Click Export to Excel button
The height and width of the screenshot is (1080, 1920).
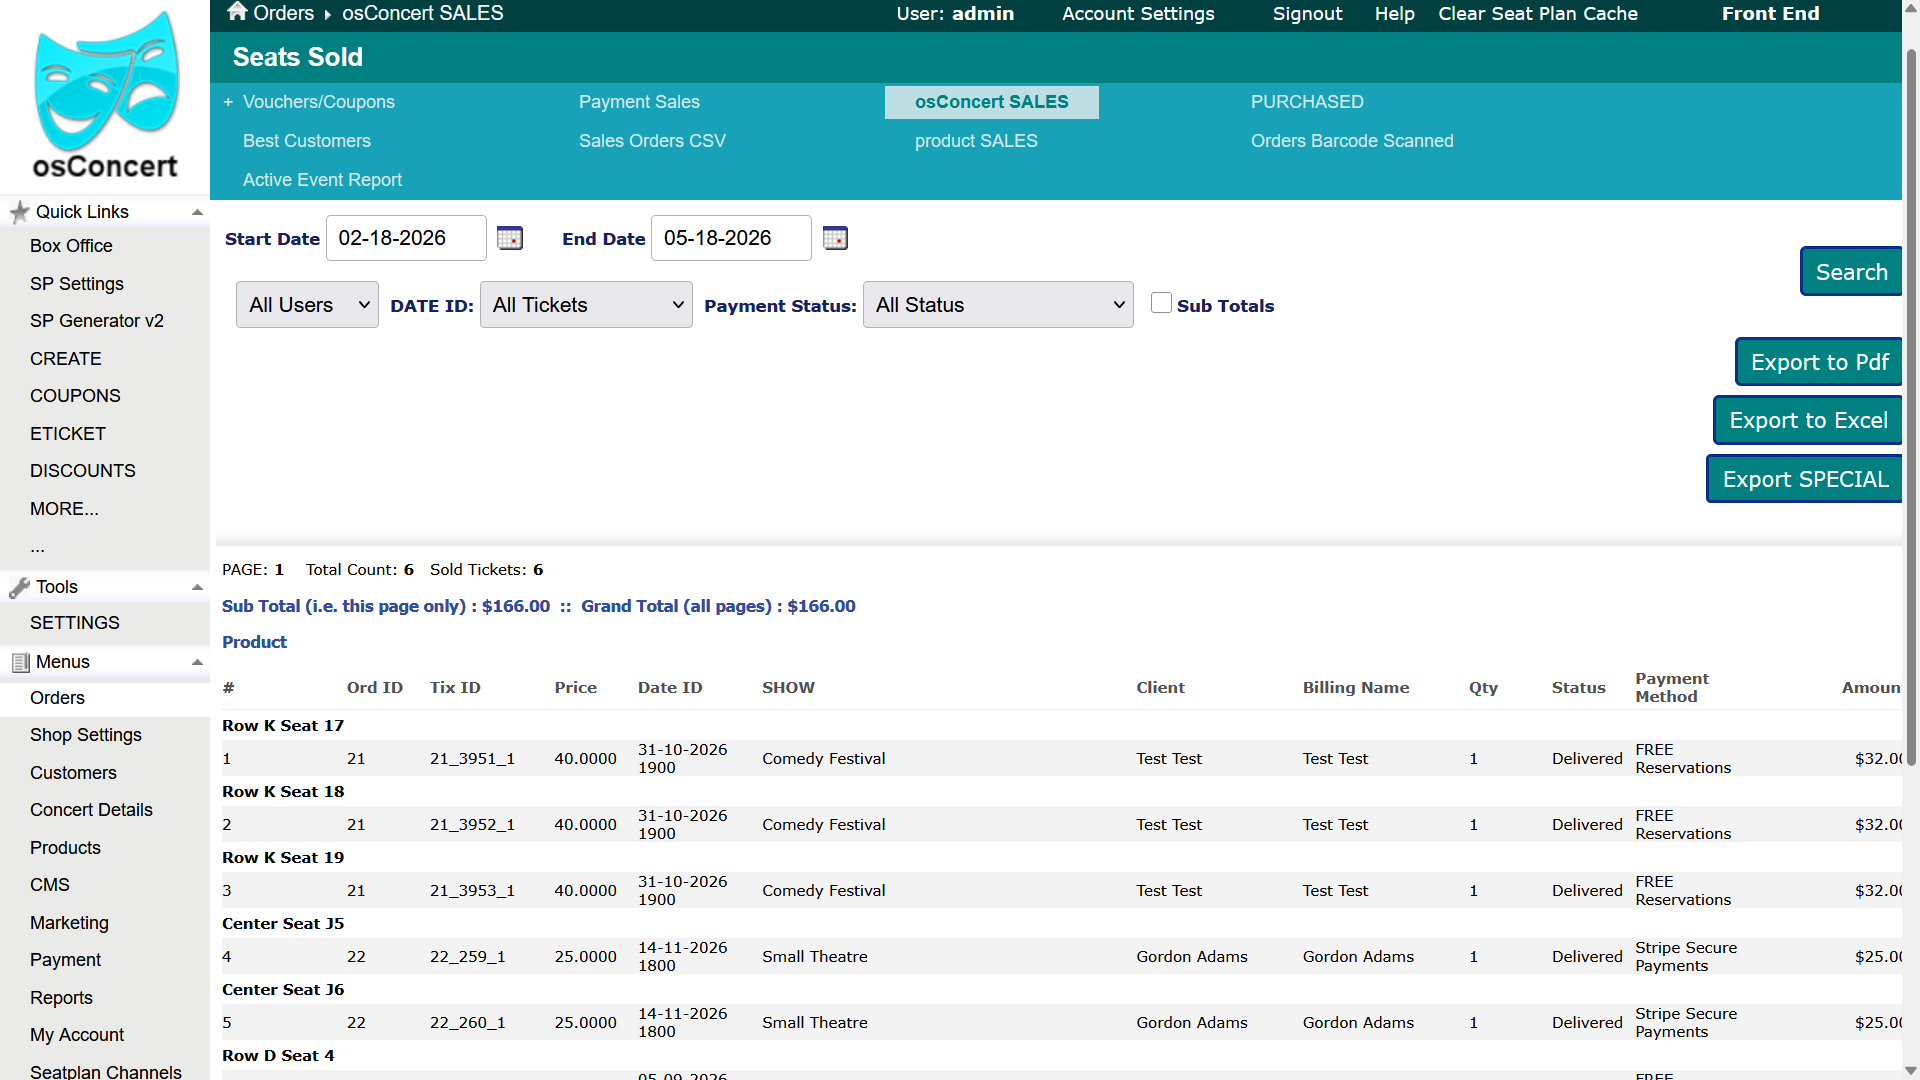point(1808,420)
